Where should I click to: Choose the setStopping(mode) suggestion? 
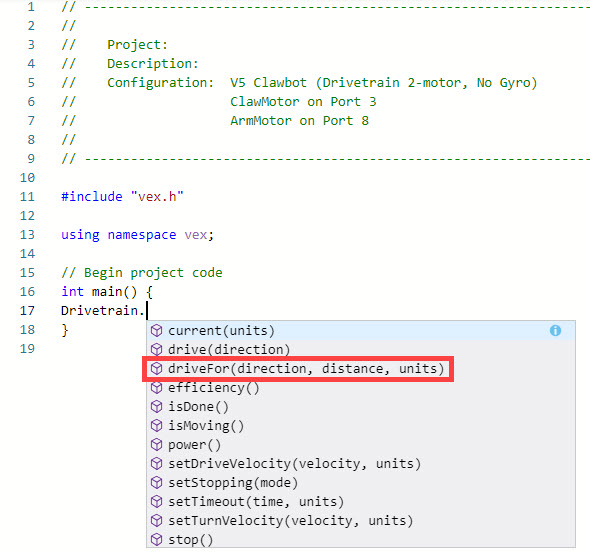pyautogui.click(x=361, y=483)
